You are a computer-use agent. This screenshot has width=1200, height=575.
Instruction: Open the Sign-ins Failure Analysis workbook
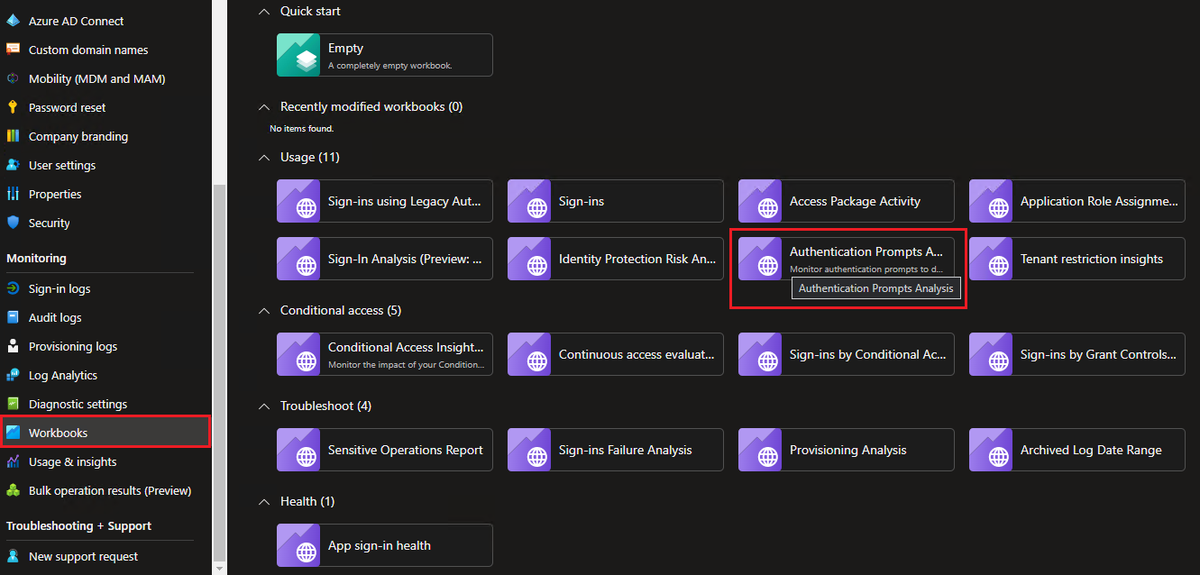[x=615, y=450]
